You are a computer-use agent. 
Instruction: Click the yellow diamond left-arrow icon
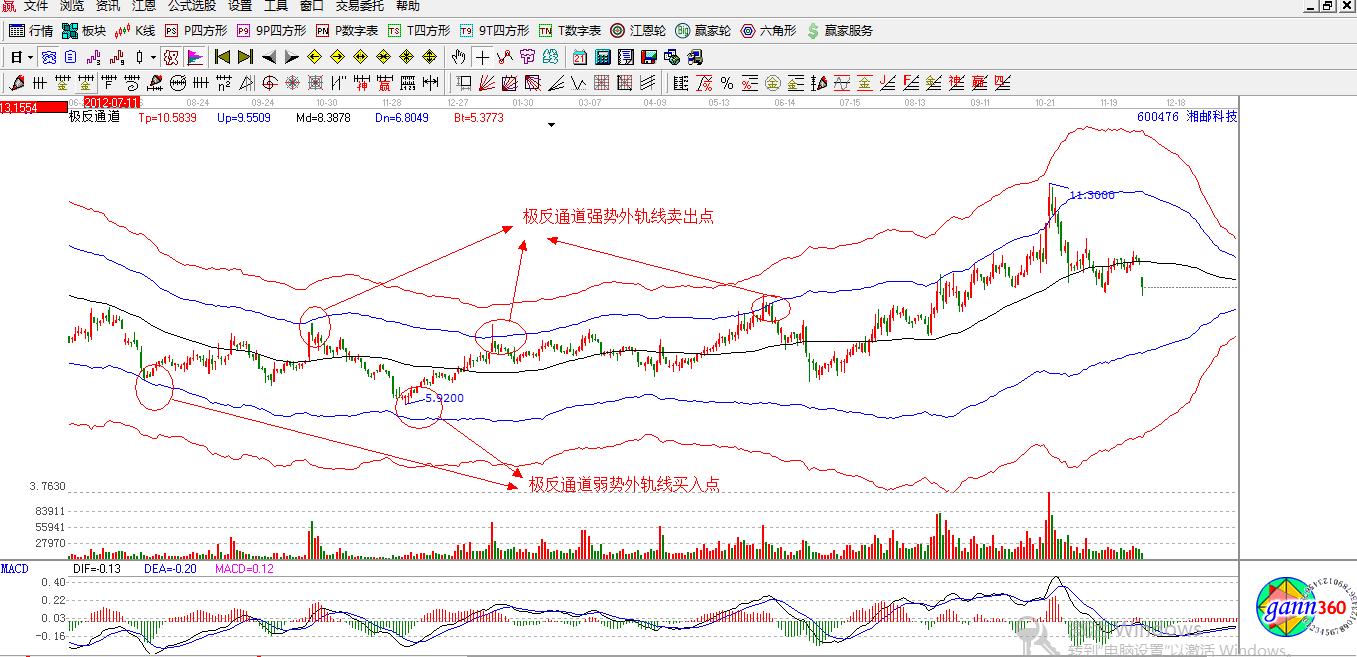[314, 57]
